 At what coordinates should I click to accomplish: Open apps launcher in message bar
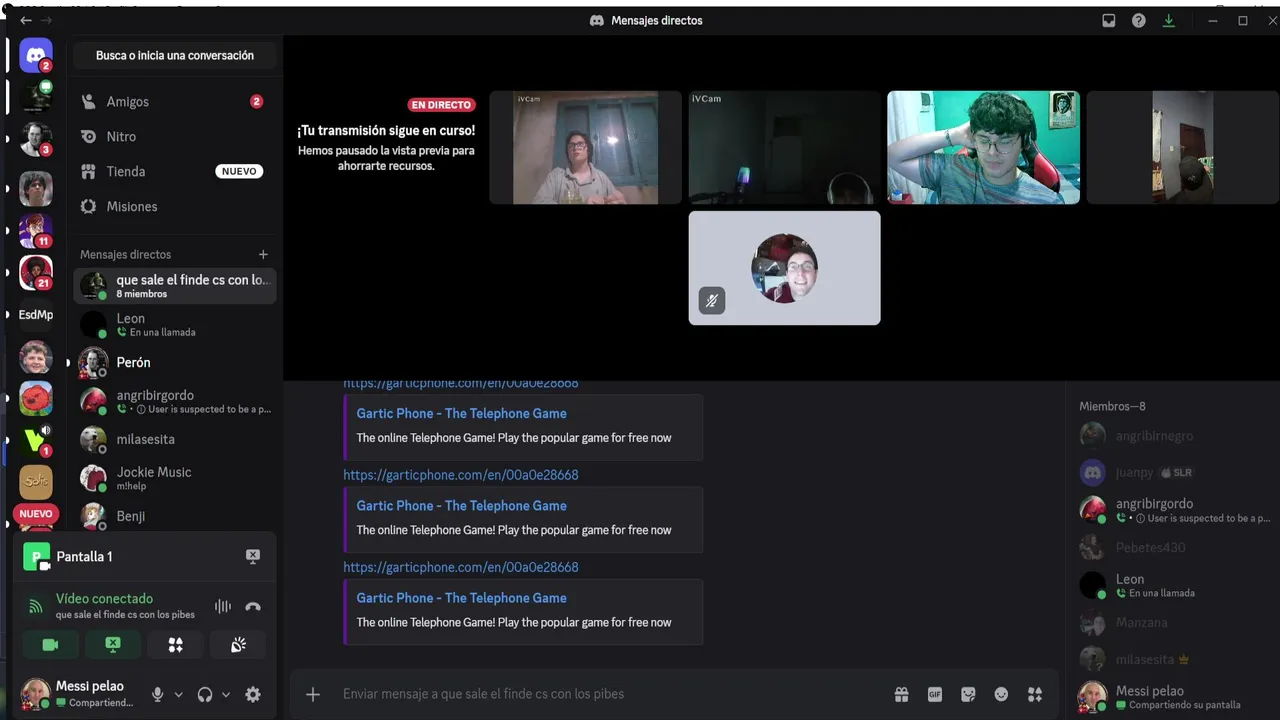coord(1035,694)
